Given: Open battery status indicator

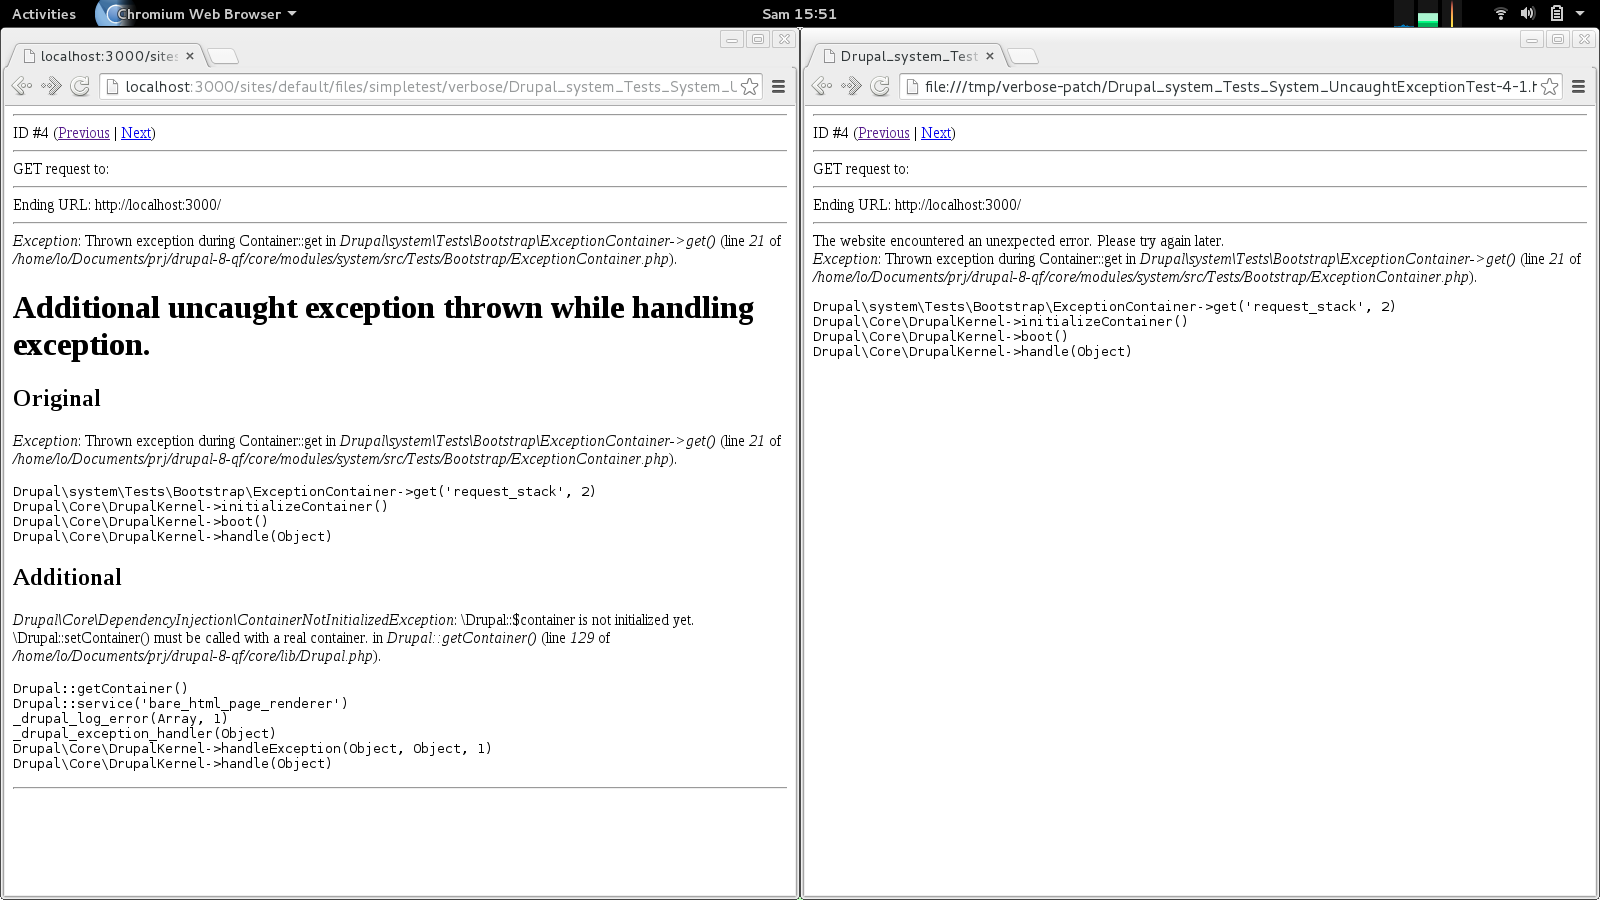Looking at the screenshot, I should (1556, 14).
